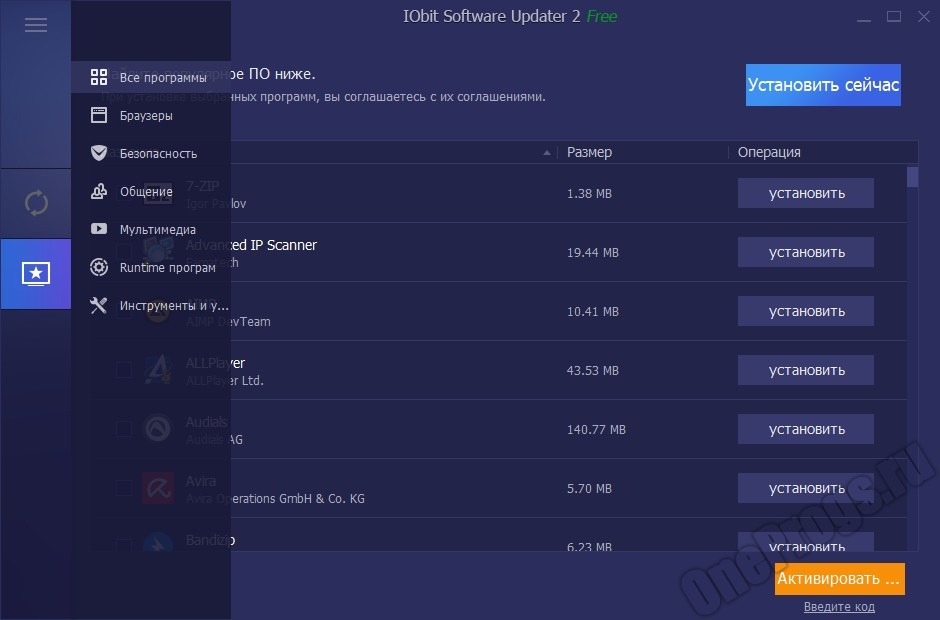Screen dimensions: 940x620
Task: Click the gear icon beside Runtime програм
Action: (99, 267)
